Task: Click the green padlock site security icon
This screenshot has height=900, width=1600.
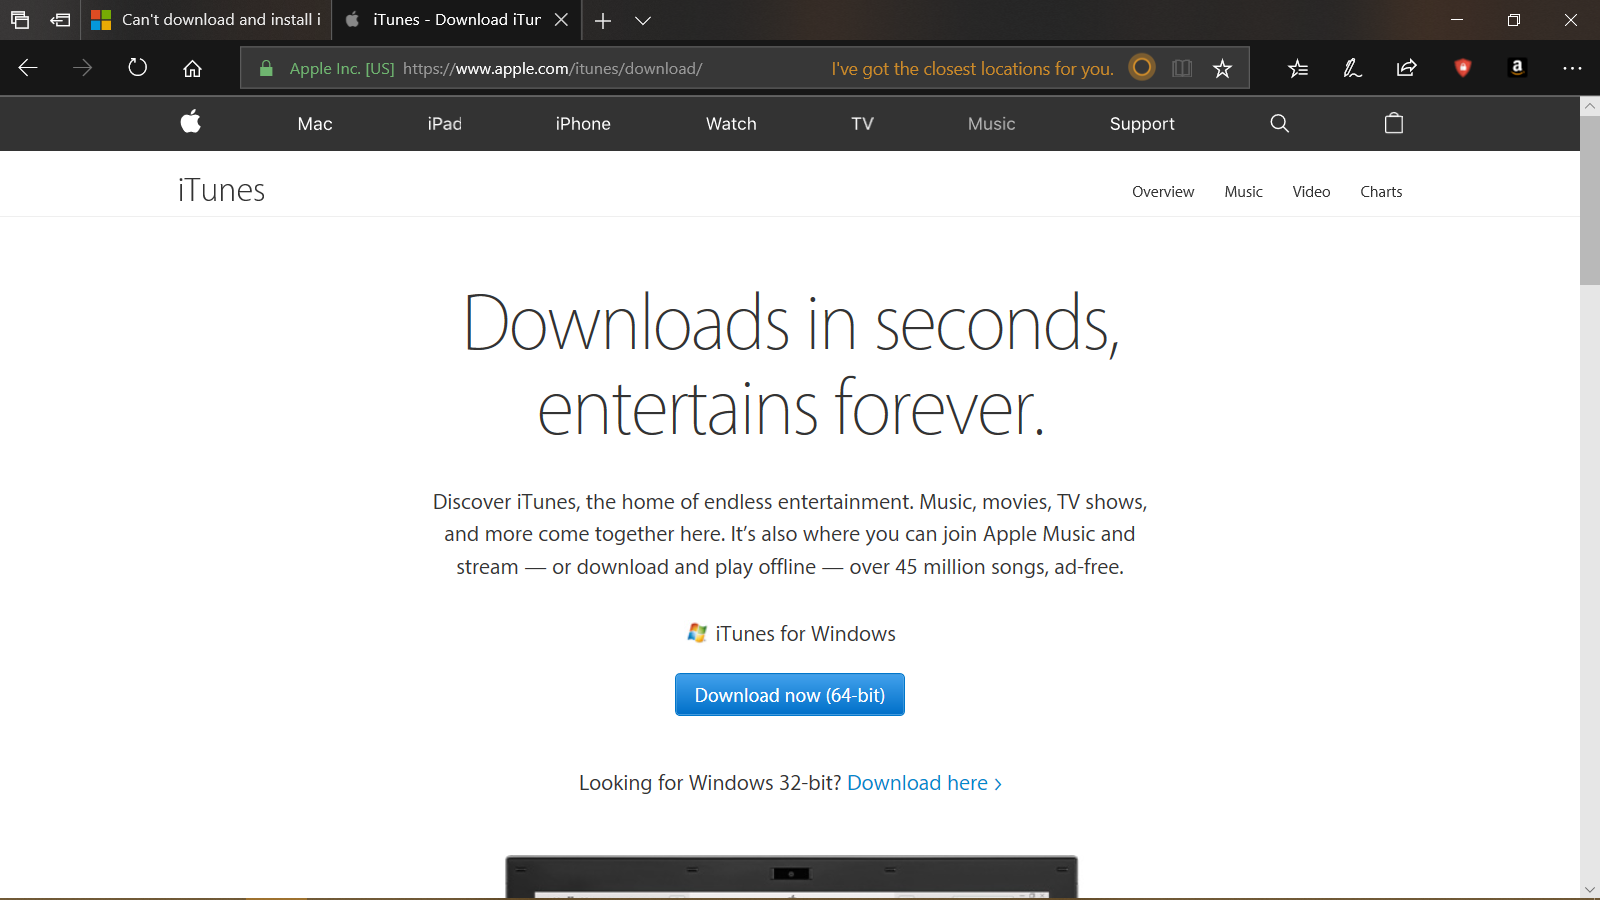Action: tap(266, 68)
